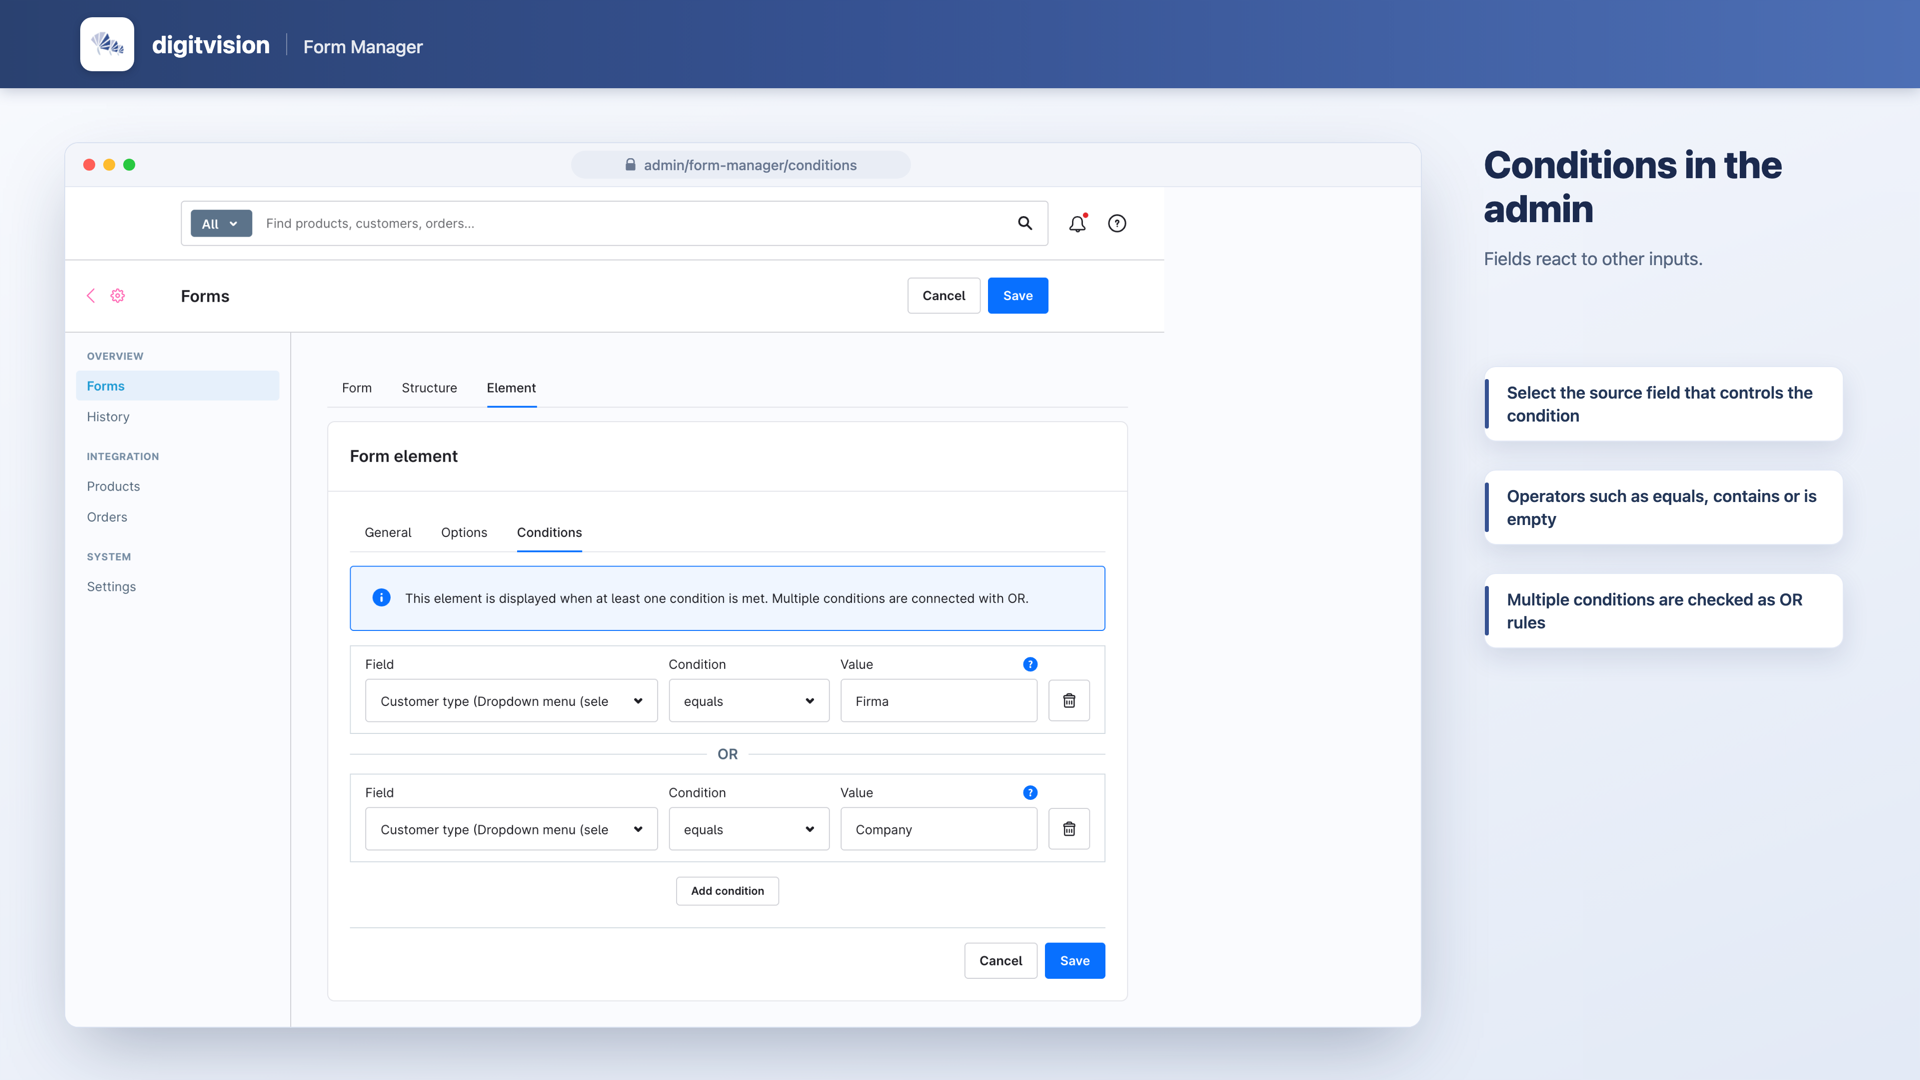
Task: Open Forms in the sidebar
Action: tap(177, 386)
